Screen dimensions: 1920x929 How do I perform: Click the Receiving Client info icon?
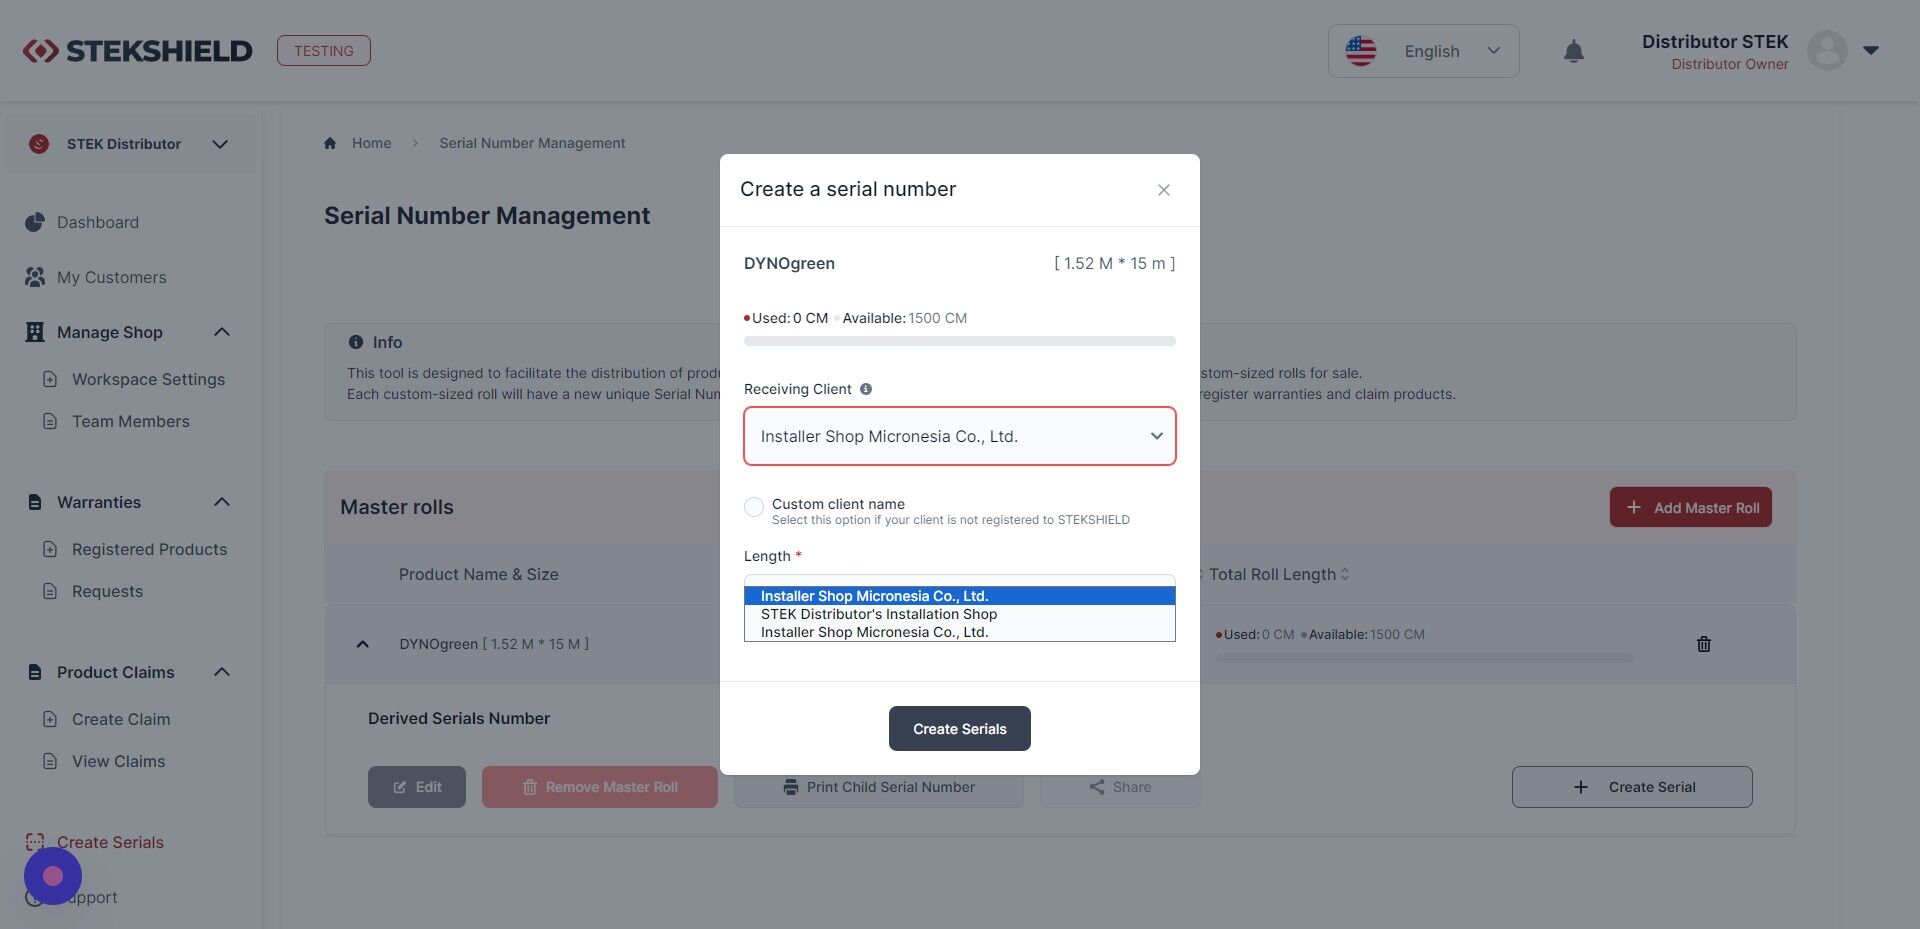click(866, 389)
